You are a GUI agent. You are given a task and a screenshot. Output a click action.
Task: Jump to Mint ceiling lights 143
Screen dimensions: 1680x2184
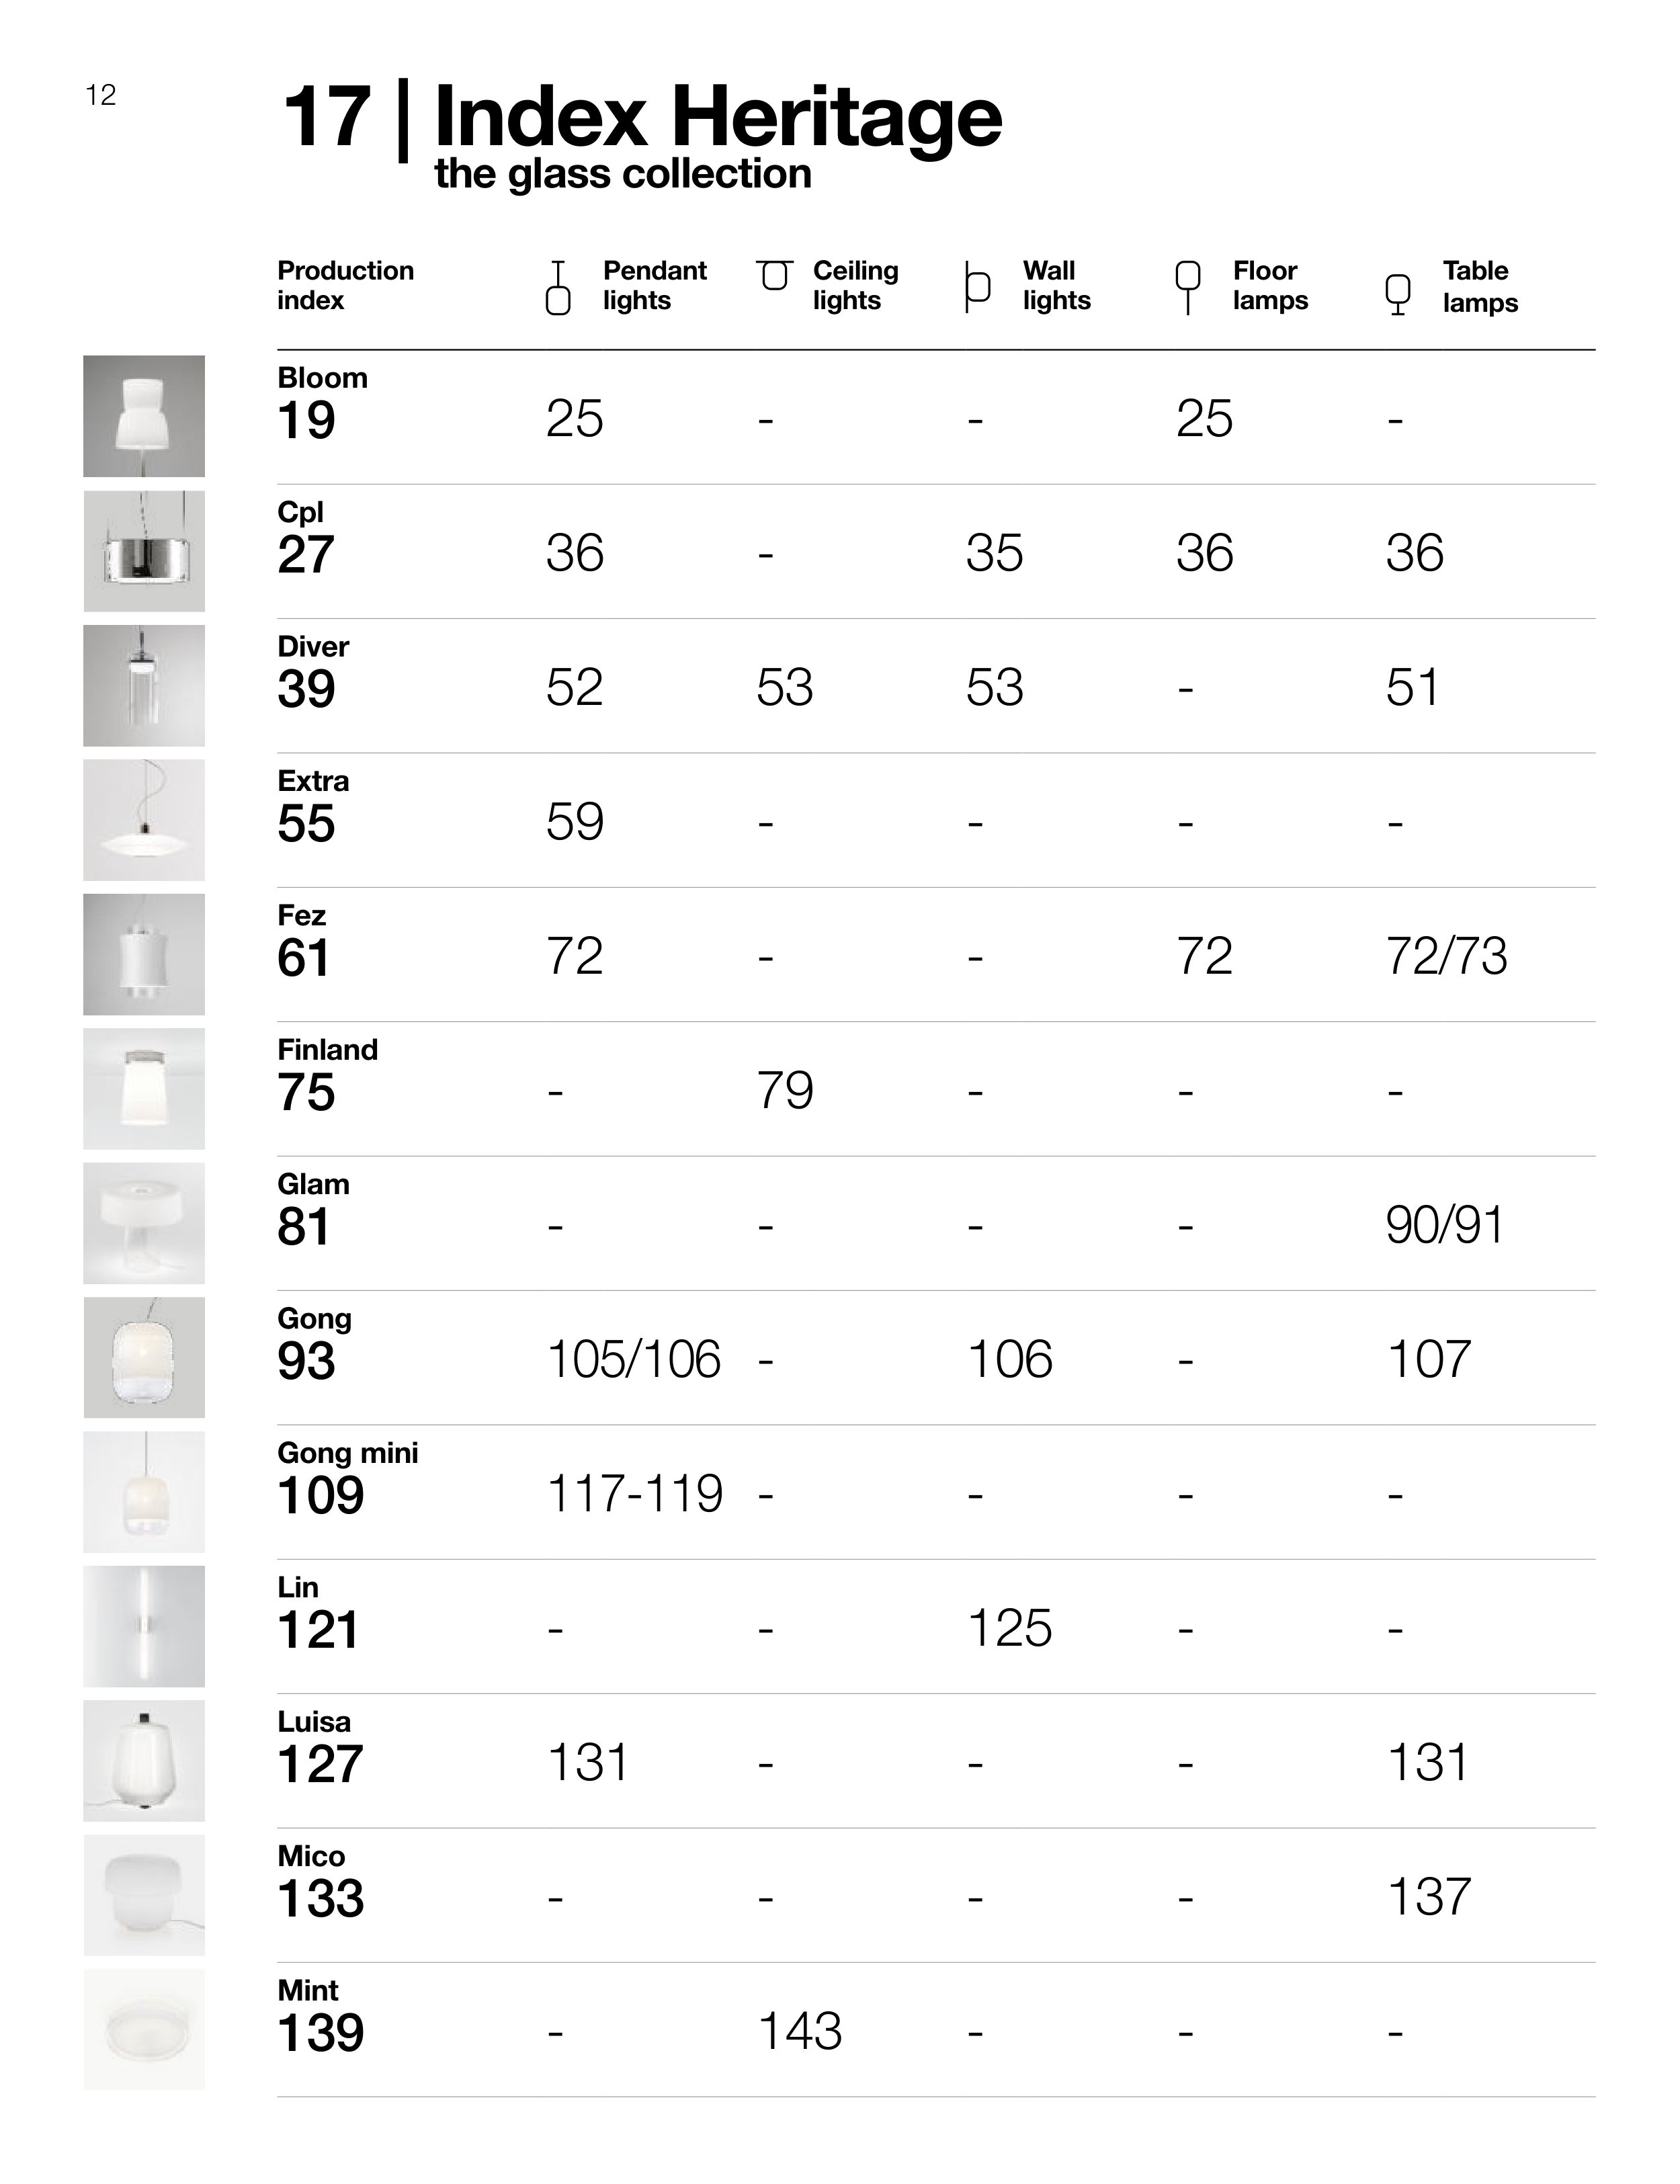pyautogui.click(x=800, y=2031)
